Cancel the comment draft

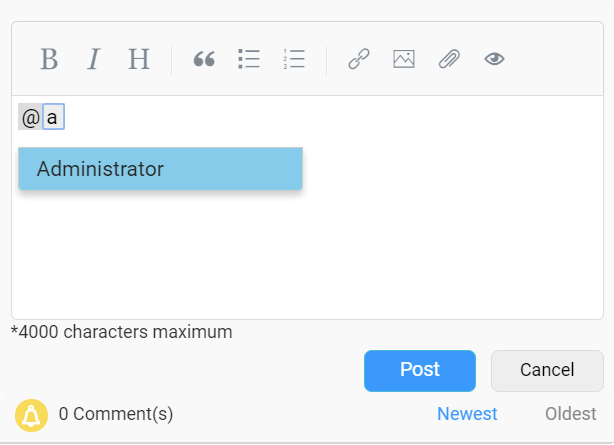[x=547, y=370]
